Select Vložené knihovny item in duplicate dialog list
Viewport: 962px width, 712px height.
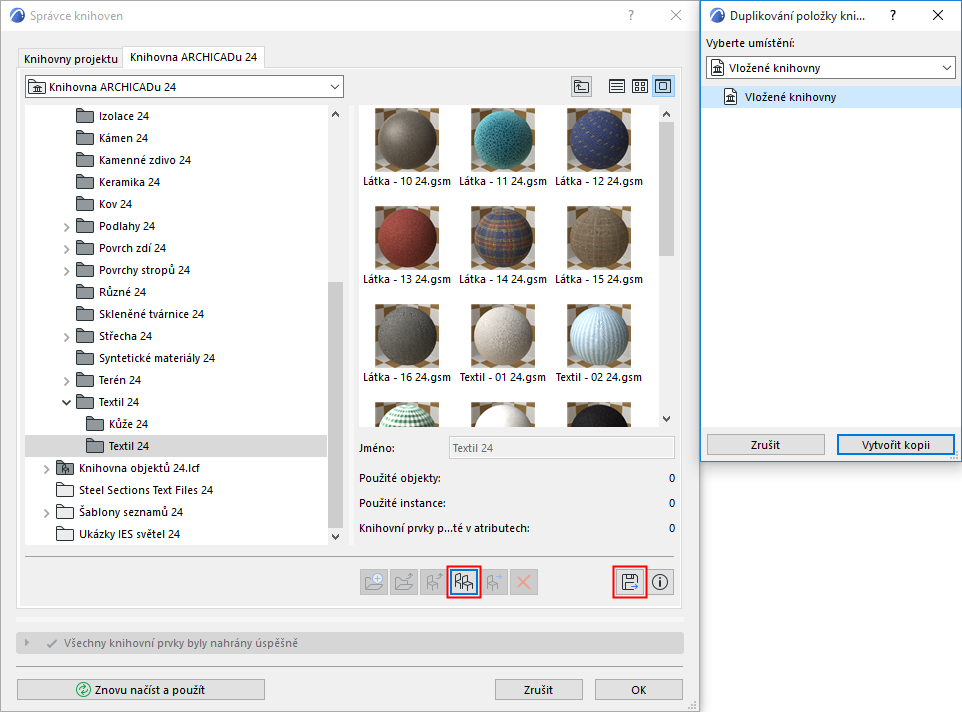(831, 97)
